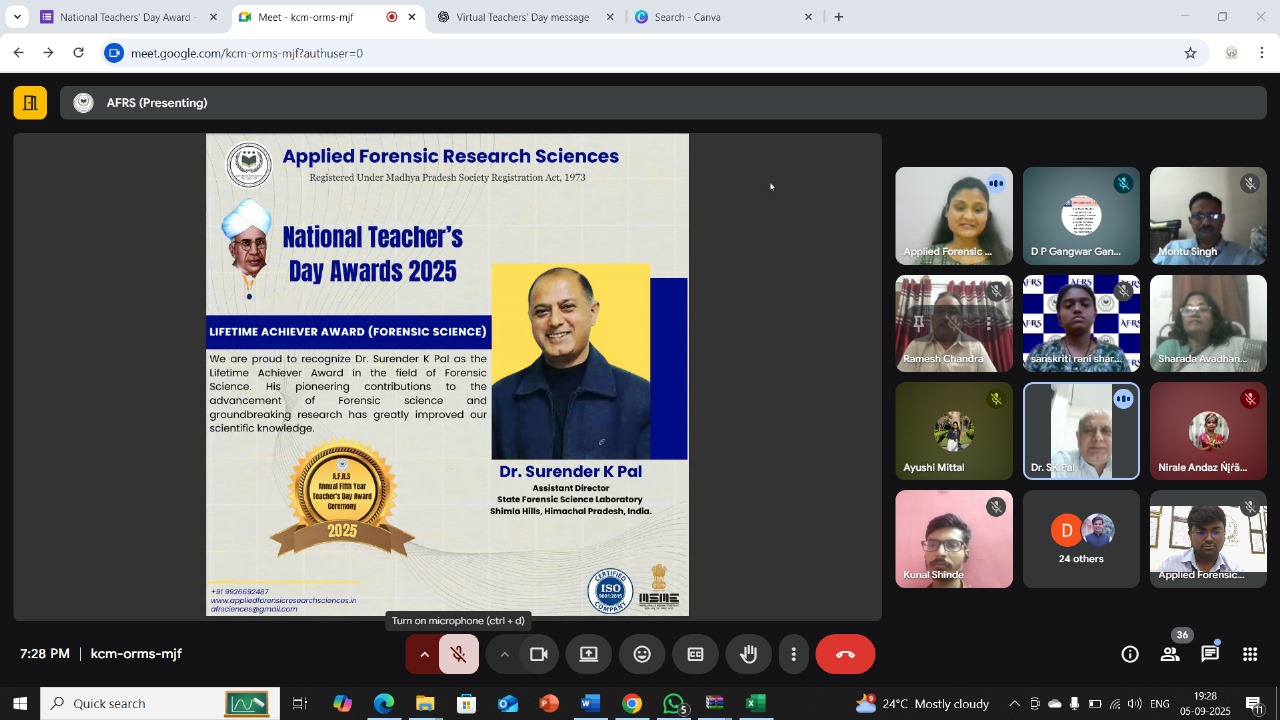
Task: Open more options on Ramesh Chandra tile
Action: [989, 323]
